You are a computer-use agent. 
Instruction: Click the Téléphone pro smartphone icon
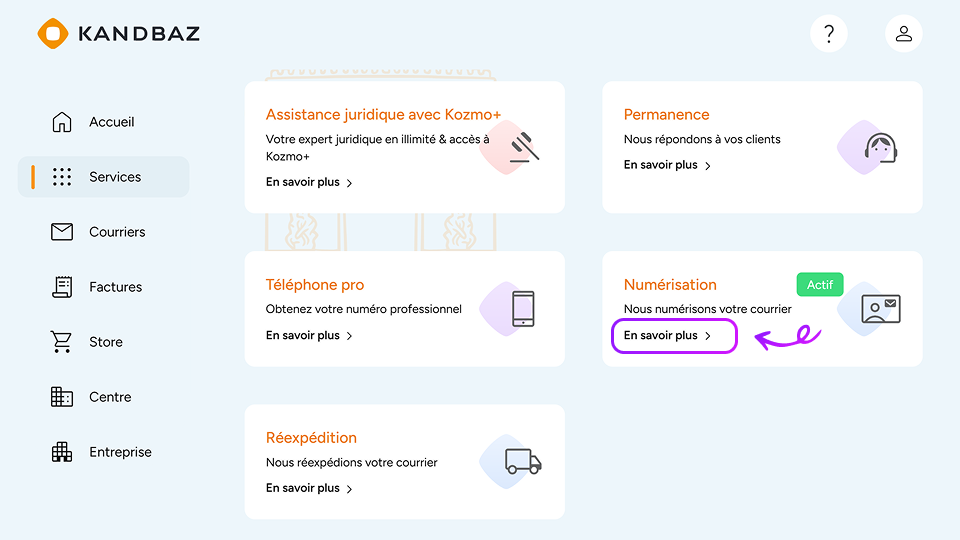(523, 308)
